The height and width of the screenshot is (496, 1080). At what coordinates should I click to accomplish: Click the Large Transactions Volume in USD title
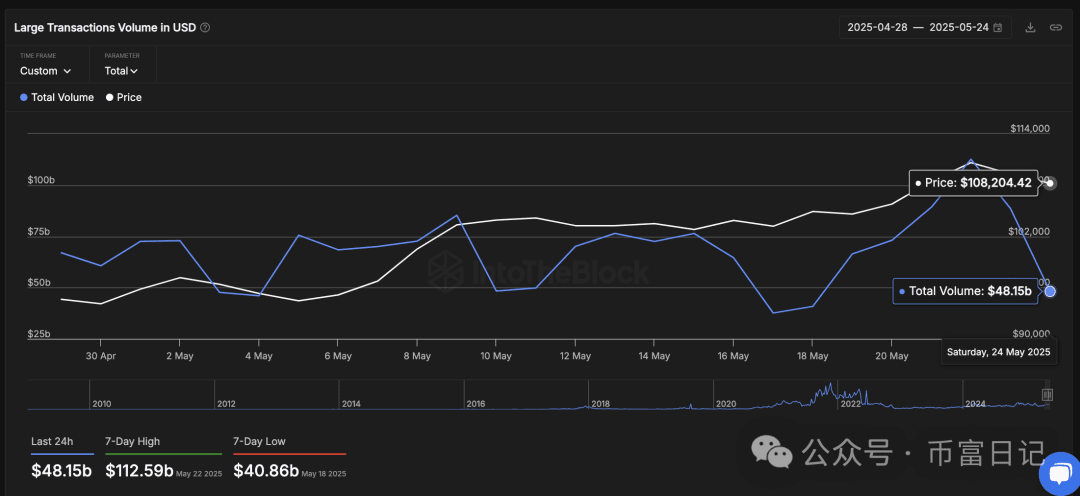pos(105,28)
